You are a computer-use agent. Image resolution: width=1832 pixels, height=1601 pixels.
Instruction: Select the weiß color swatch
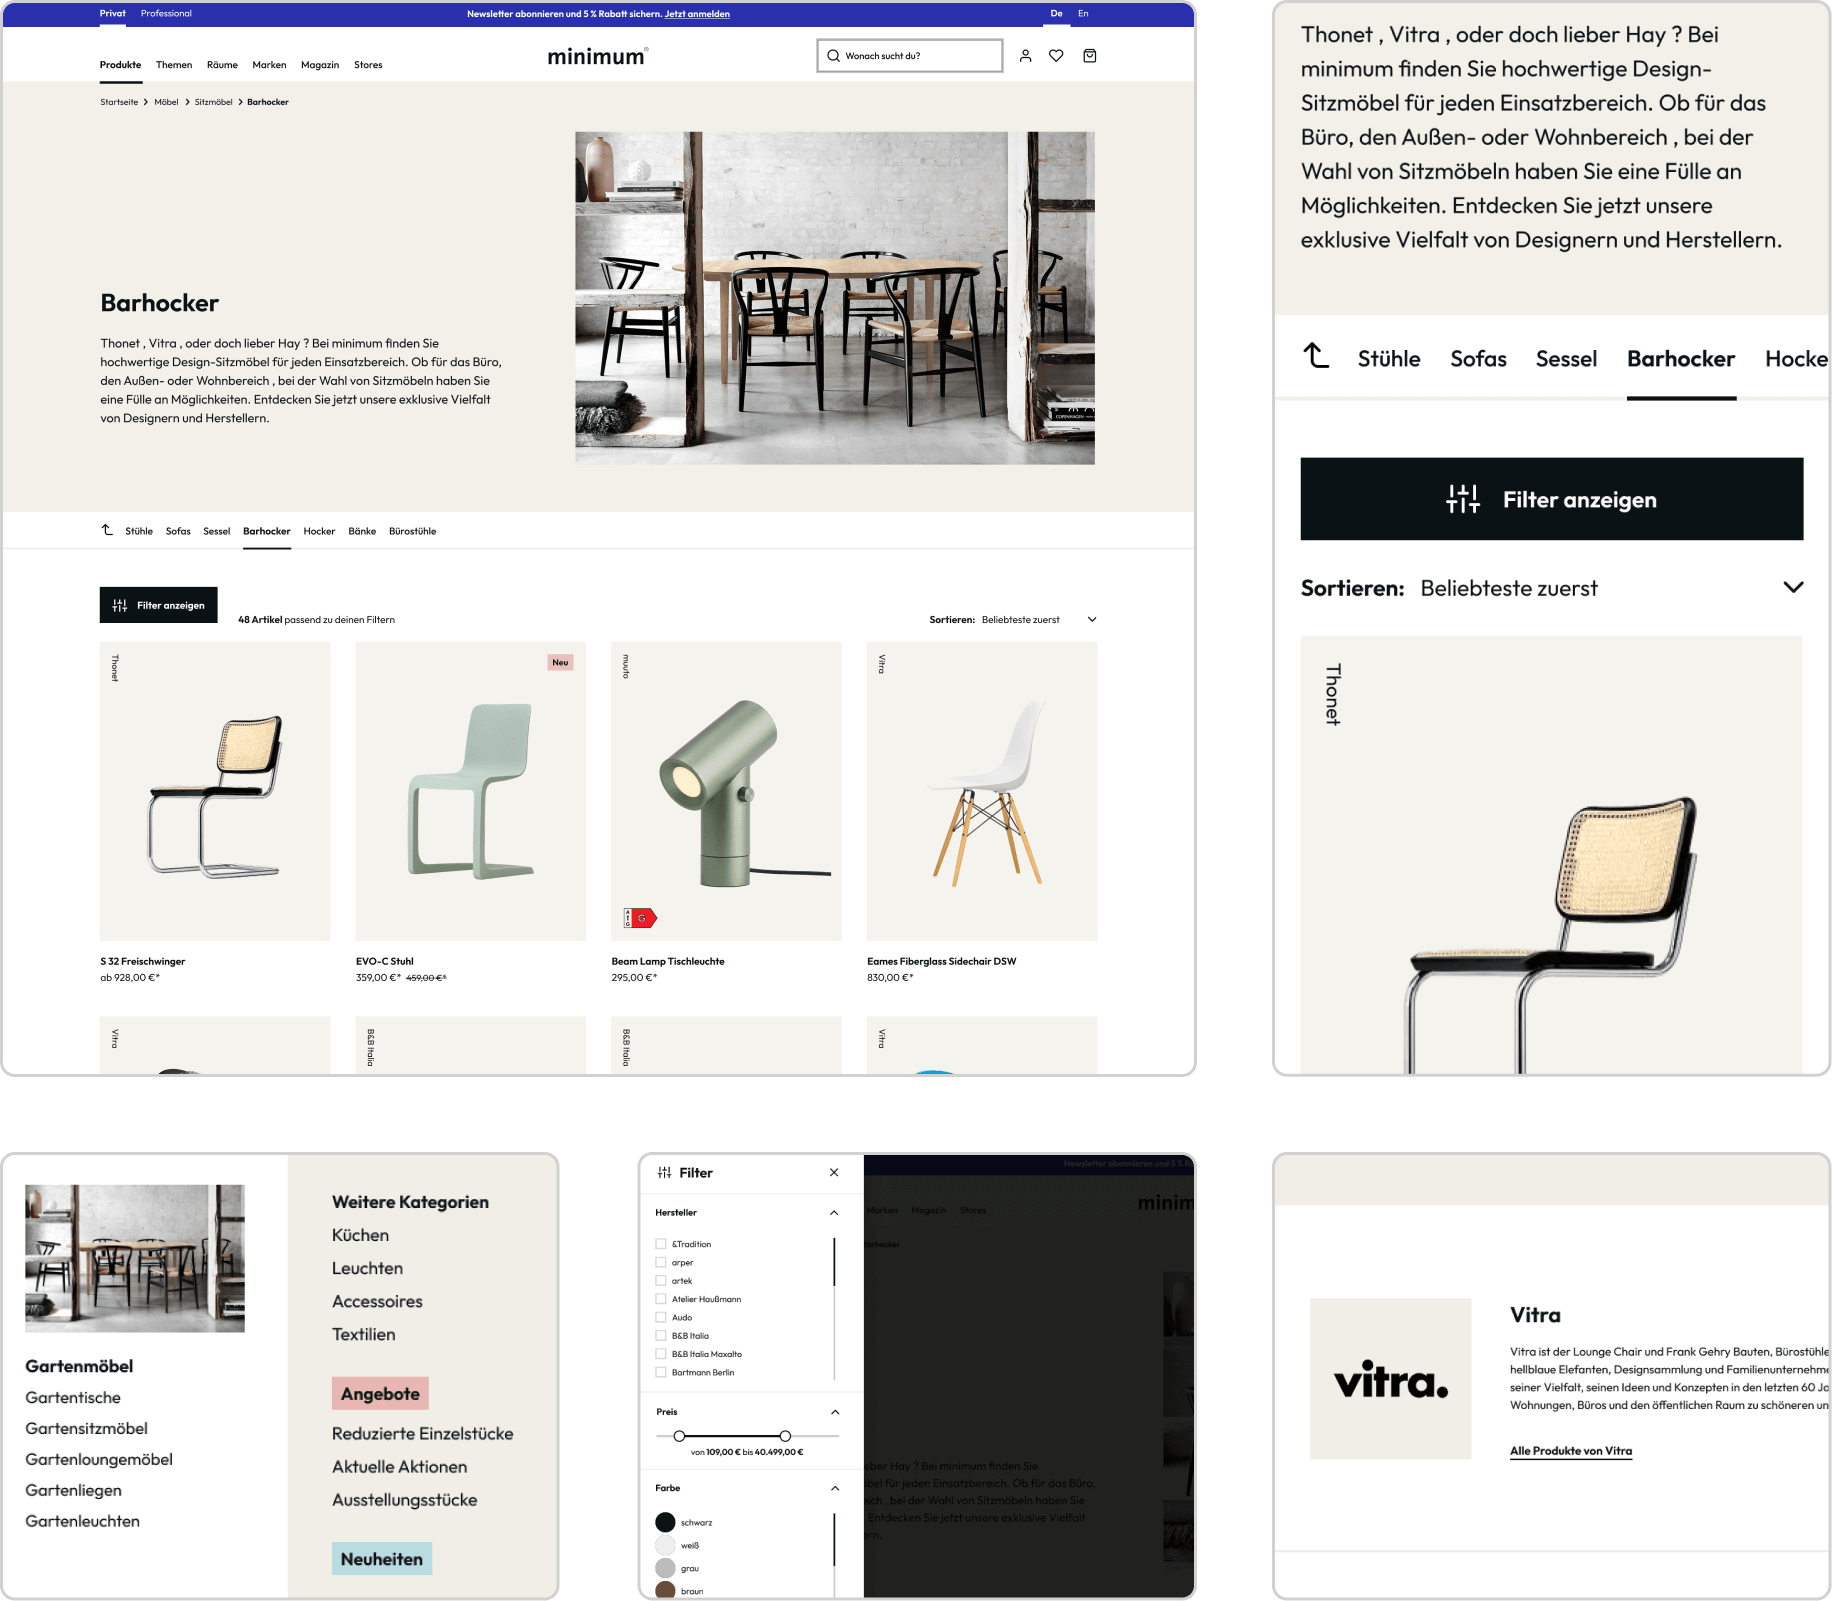pos(665,1545)
